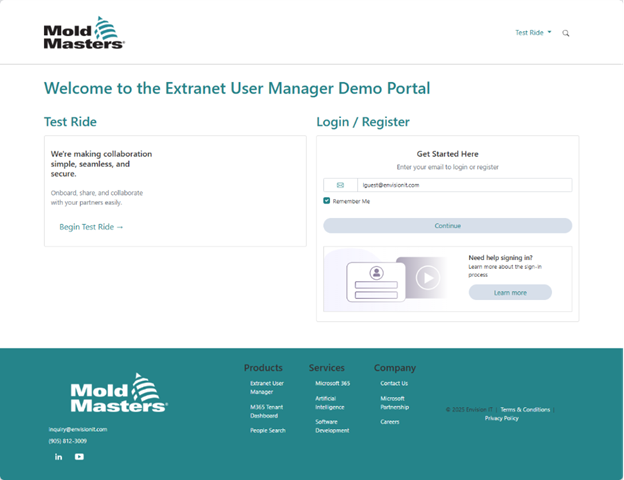Click the envelope icon beside email field
The width and height of the screenshot is (624, 480).
tap(340, 185)
